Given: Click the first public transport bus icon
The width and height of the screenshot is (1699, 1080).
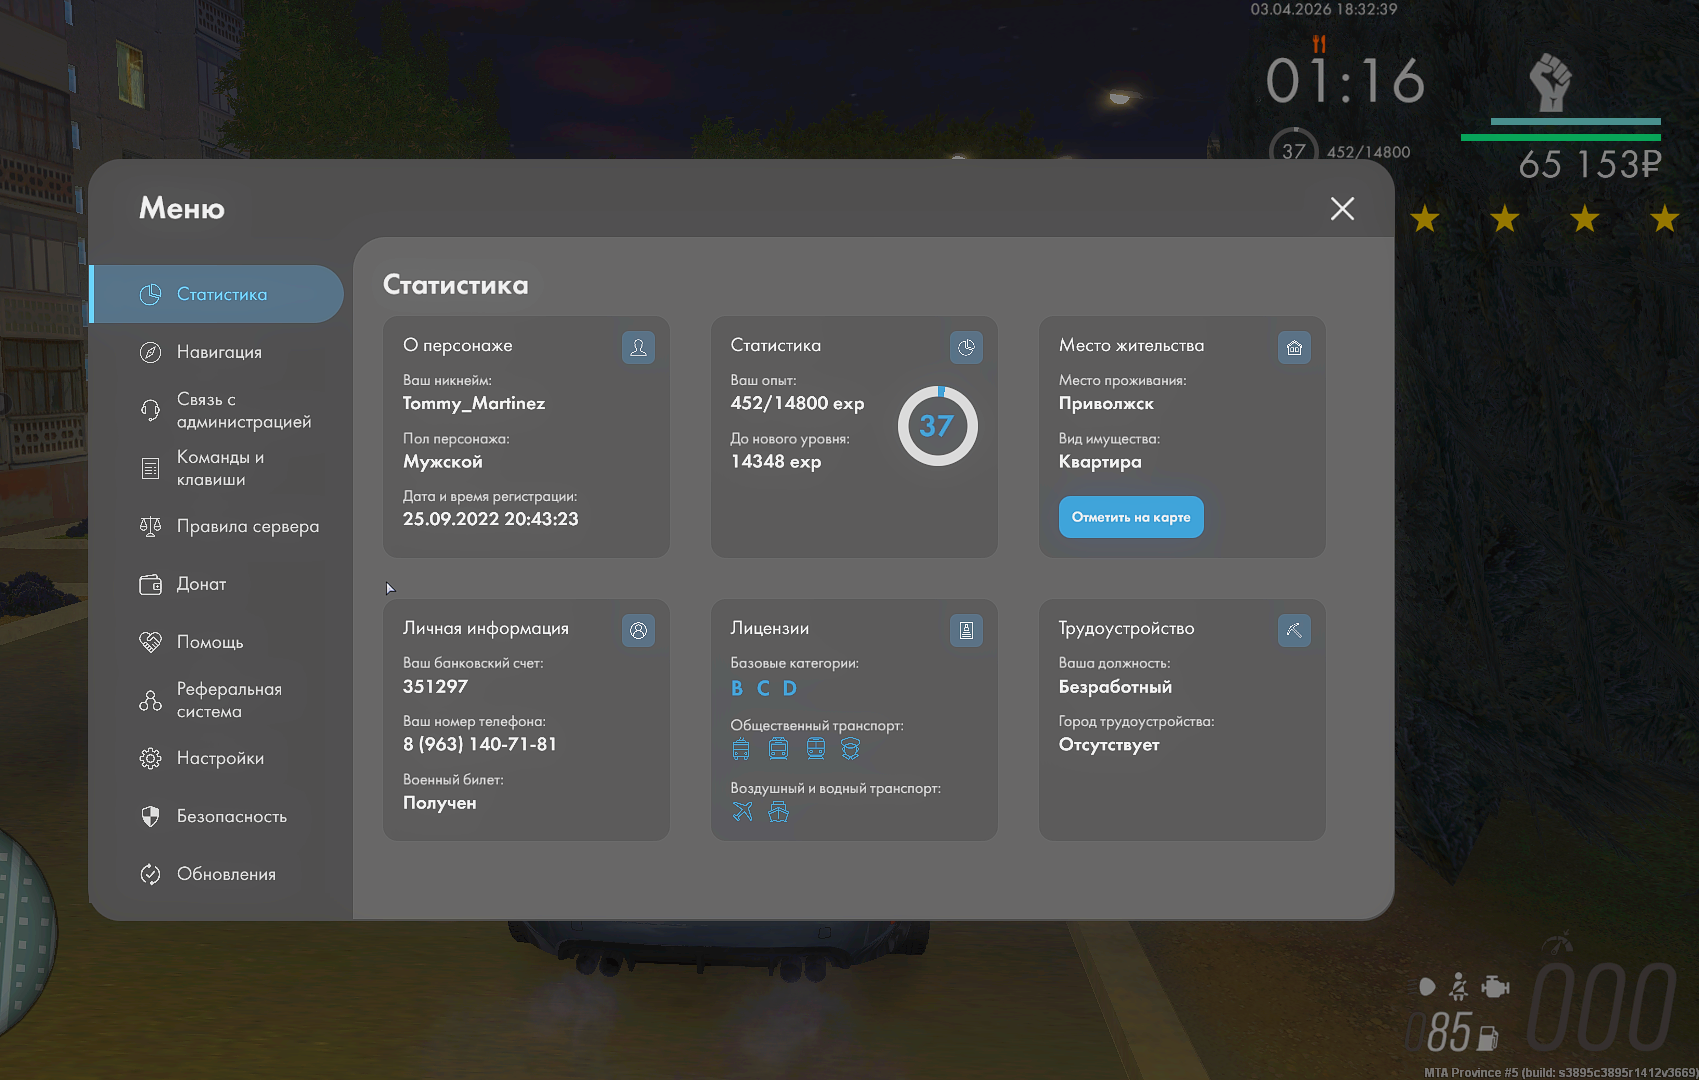Looking at the screenshot, I should pos(741,749).
